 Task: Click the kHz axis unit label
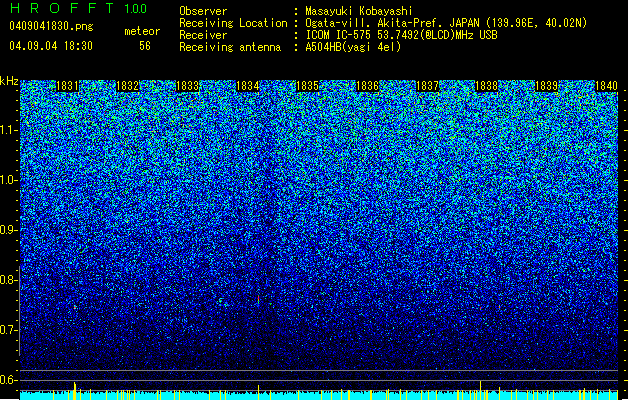[9, 81]
